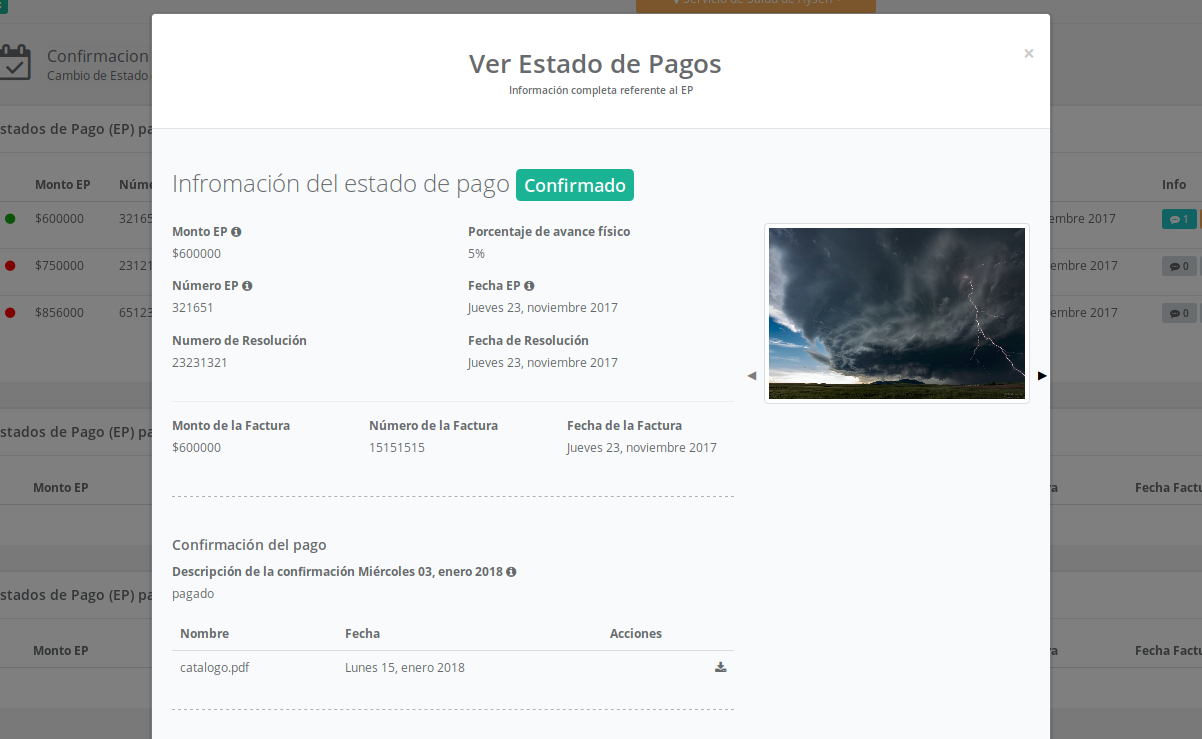Close the Ver Estado de Pagos dialog

(x=1028, y=54)
